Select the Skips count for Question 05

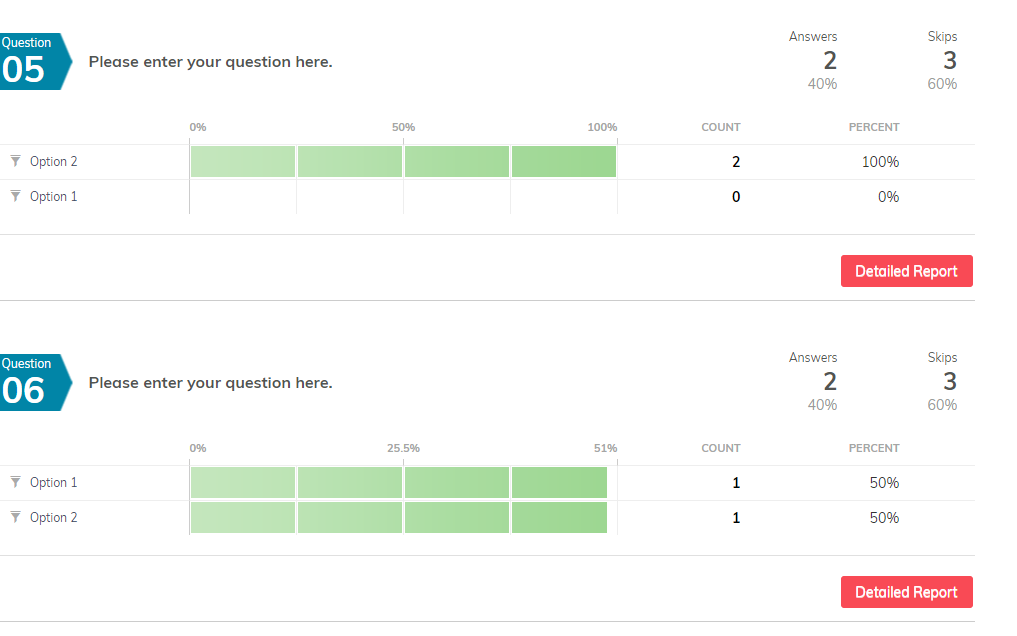pos(949,60)
